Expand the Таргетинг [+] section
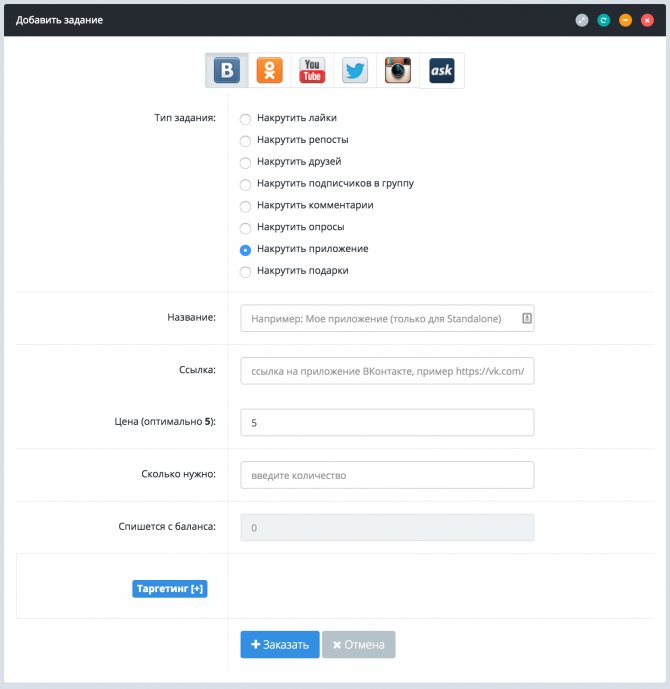This screenshot has height=689, width=670. click(x=170, y=589)
